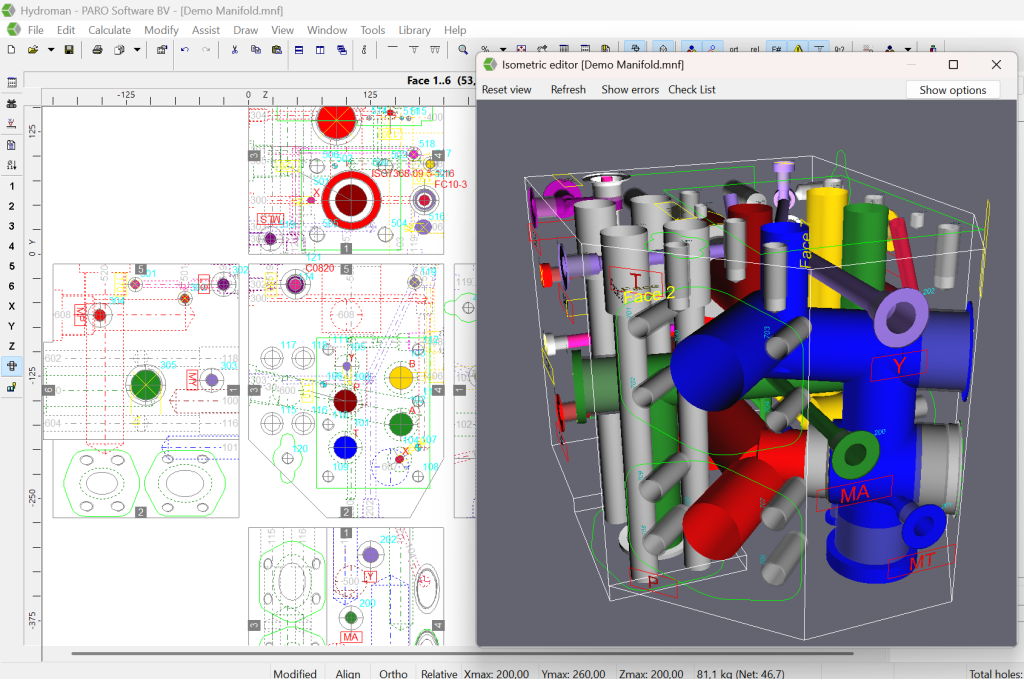Click the Redo arrow icon

pyautogui.click(x=206, y=50)
